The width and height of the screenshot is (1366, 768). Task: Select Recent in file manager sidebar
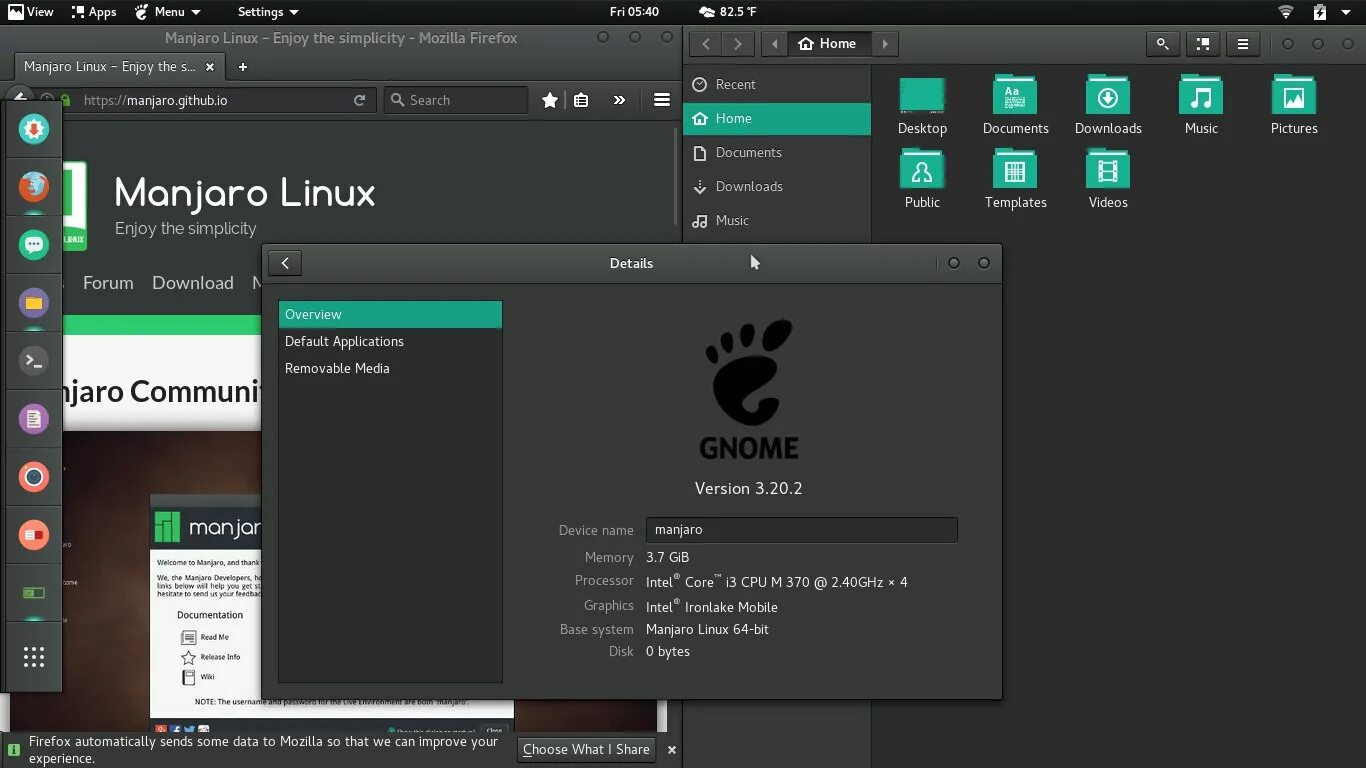click(x=777, y=85)
